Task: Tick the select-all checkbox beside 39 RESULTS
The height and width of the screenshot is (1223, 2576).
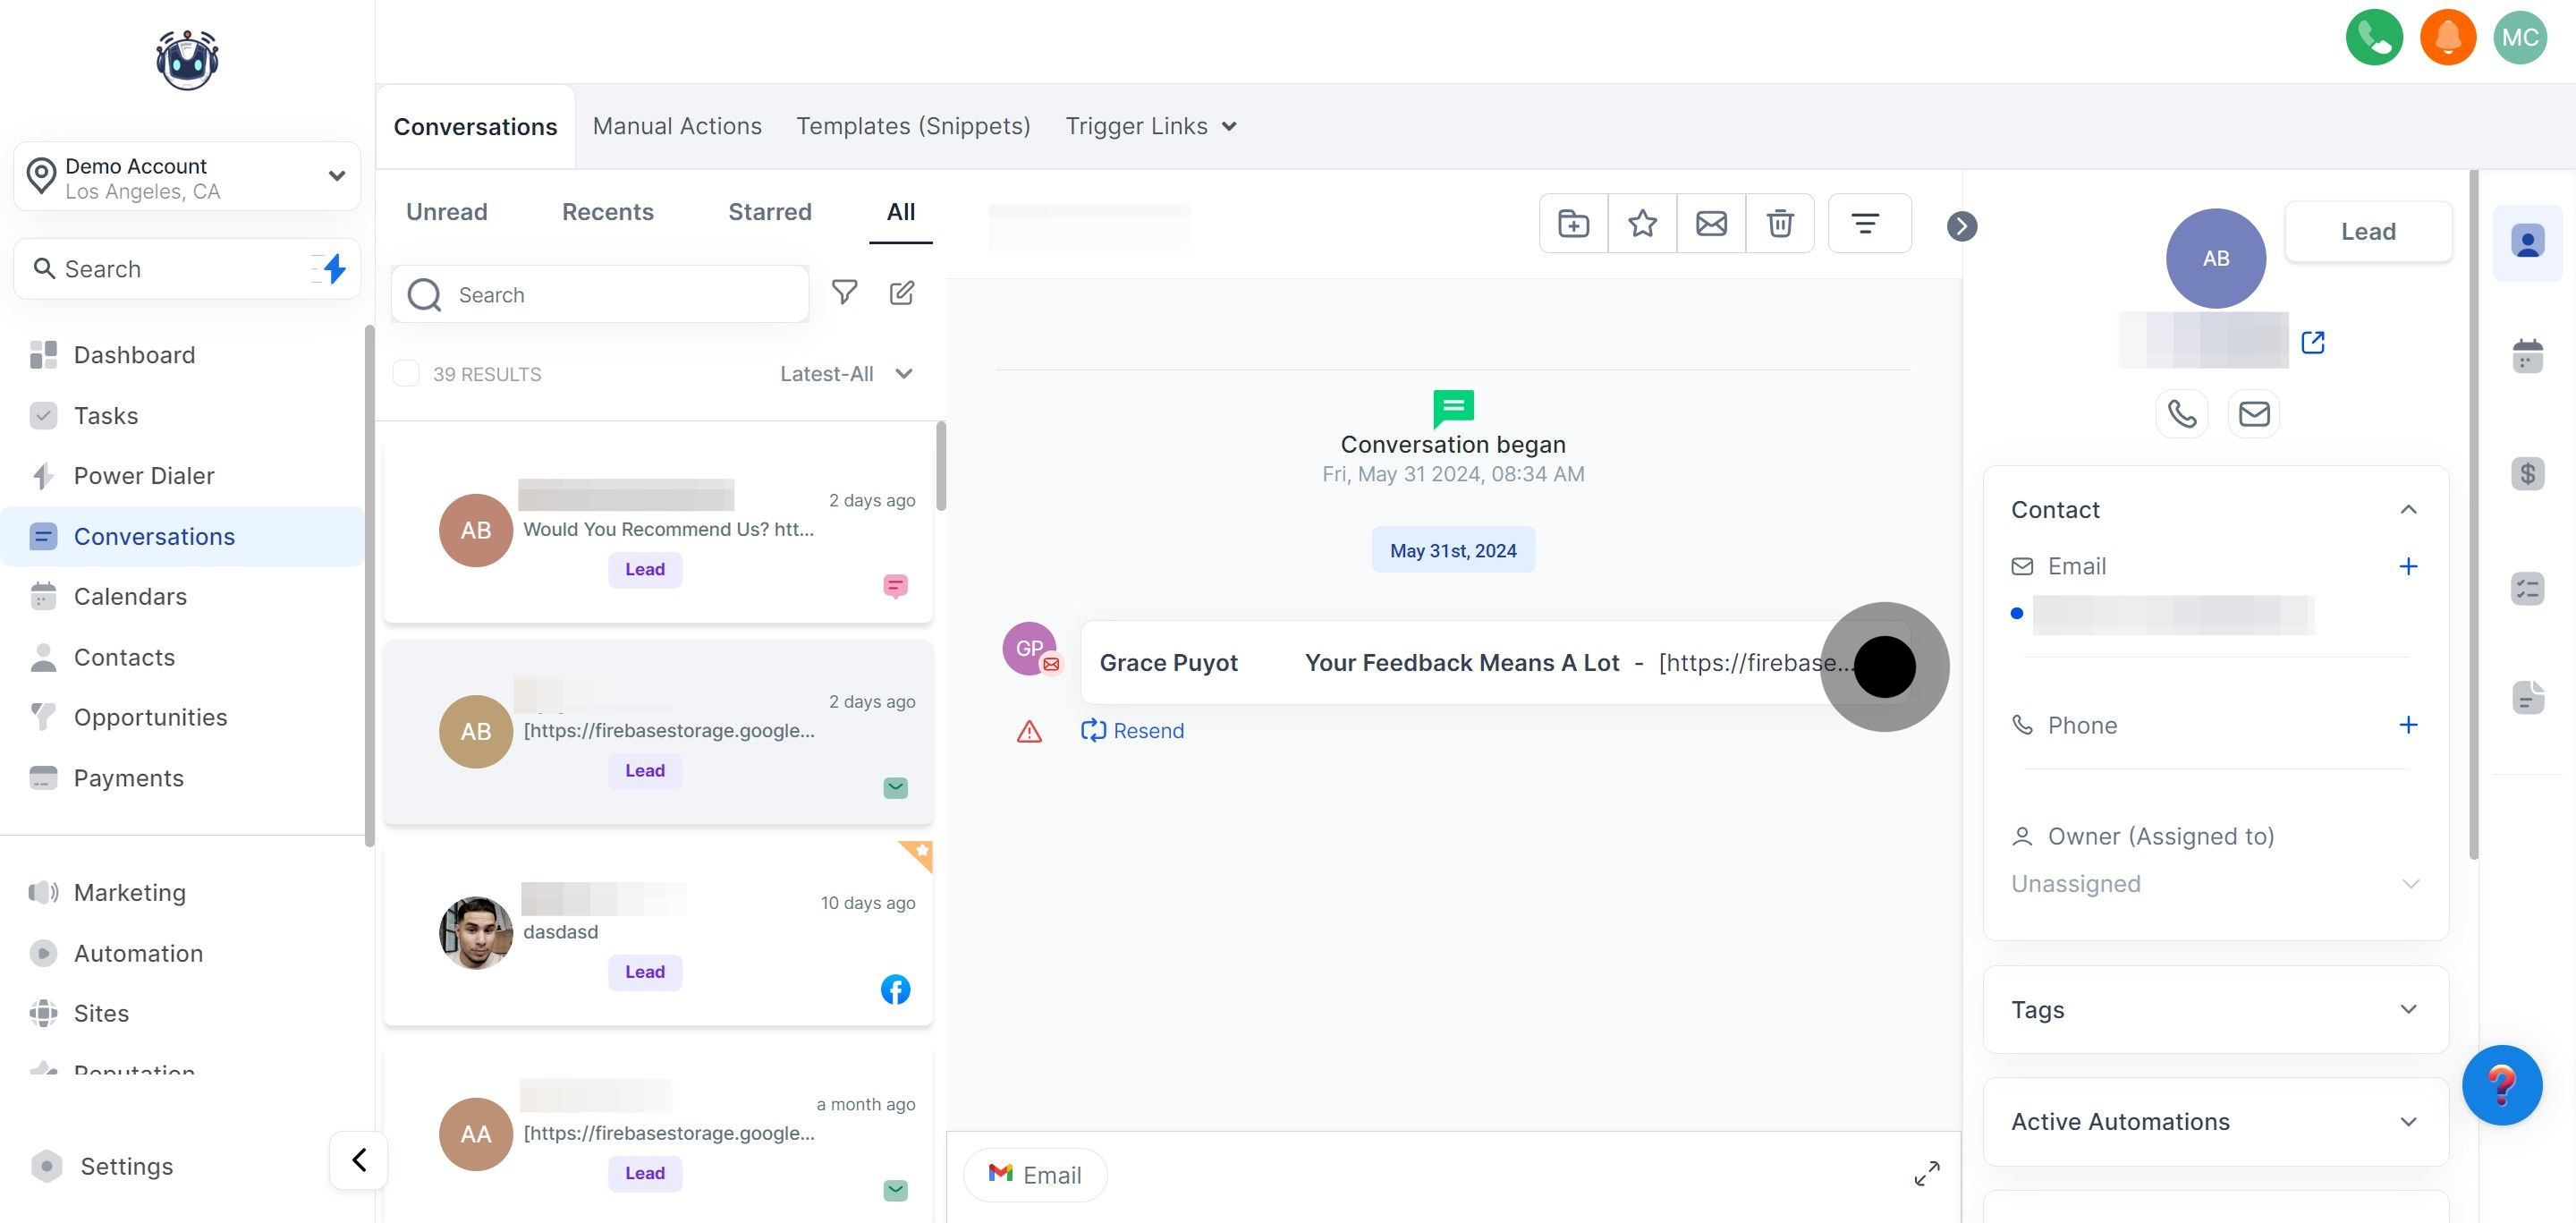Action: [406, 373]
